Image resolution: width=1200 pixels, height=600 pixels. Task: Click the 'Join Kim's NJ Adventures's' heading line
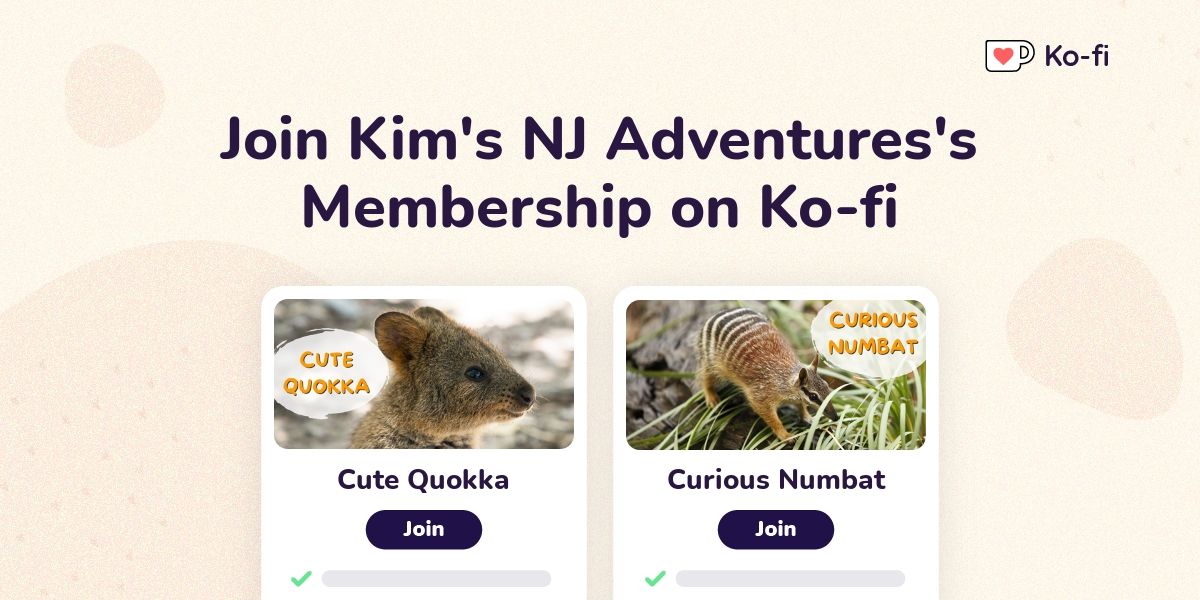[x=598, y=140]
